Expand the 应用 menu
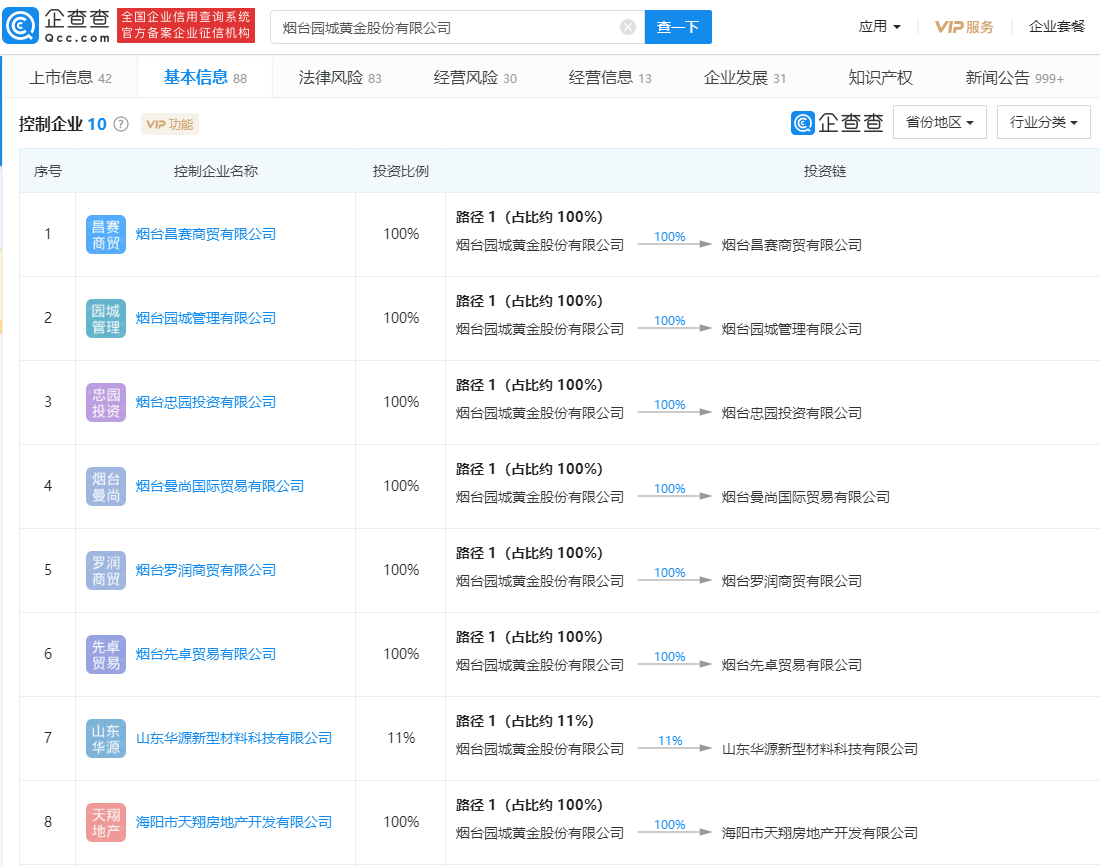The width and height of the screenshot is (1100, 867). [x=879, y=27]
